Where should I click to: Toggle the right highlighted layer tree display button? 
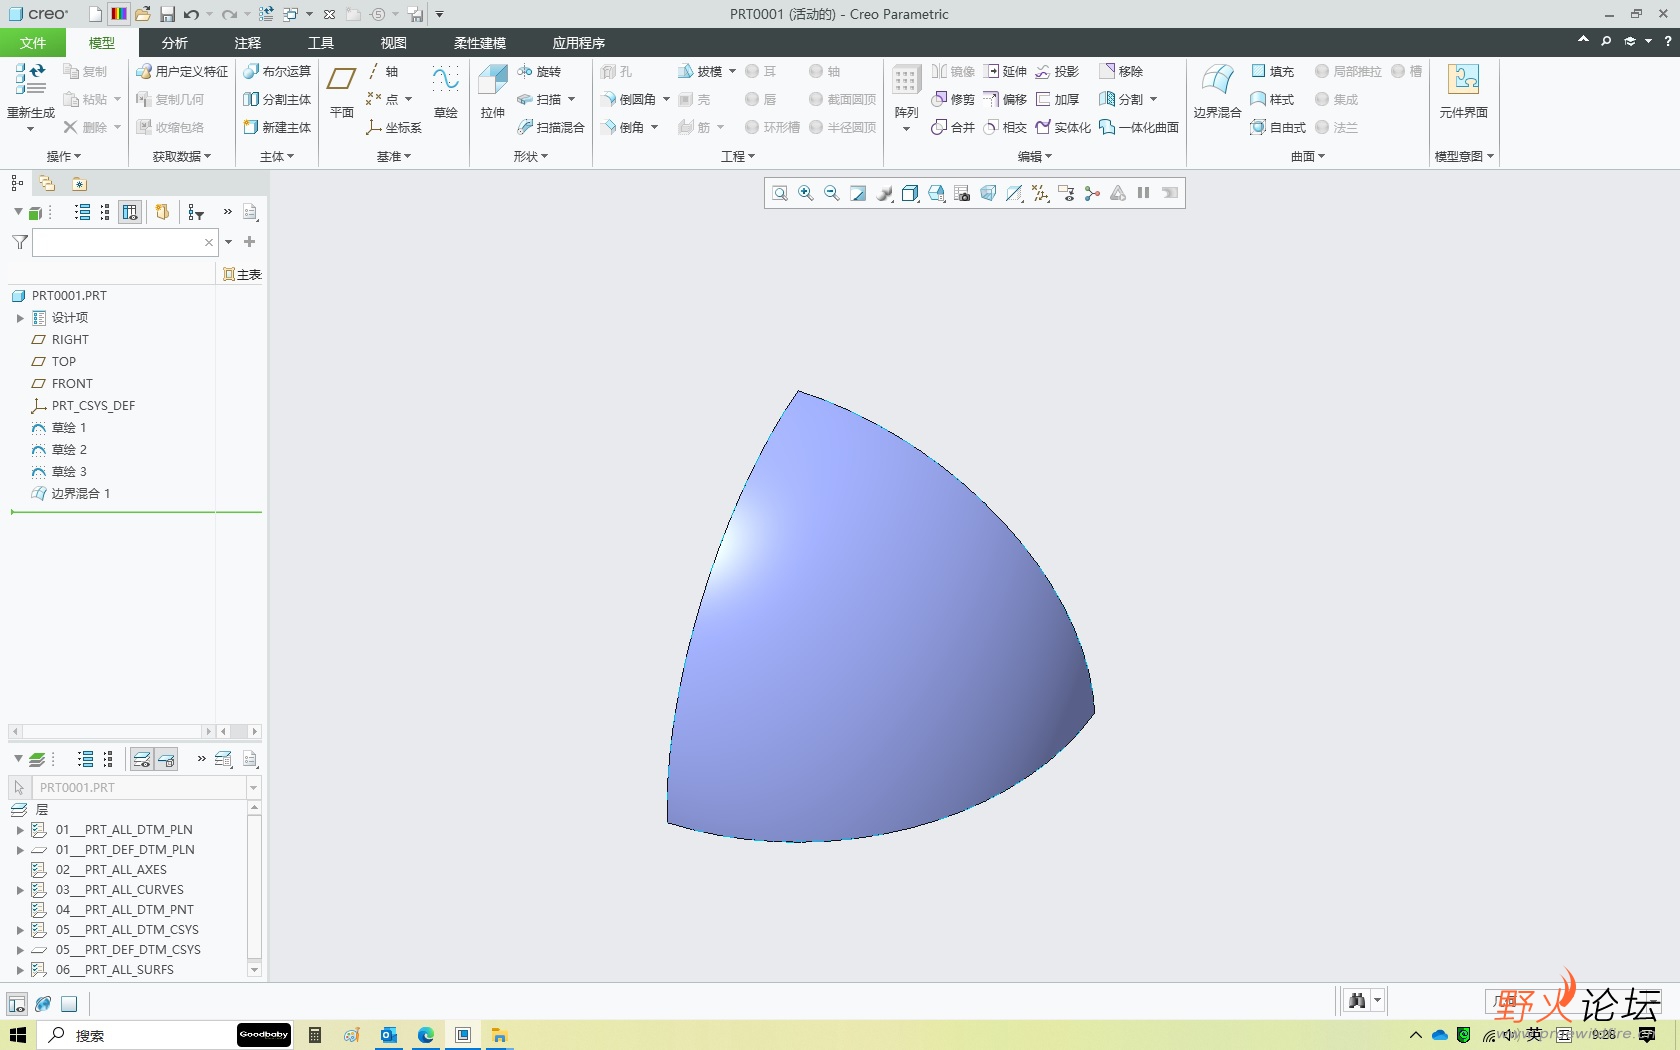click(167, 760)
